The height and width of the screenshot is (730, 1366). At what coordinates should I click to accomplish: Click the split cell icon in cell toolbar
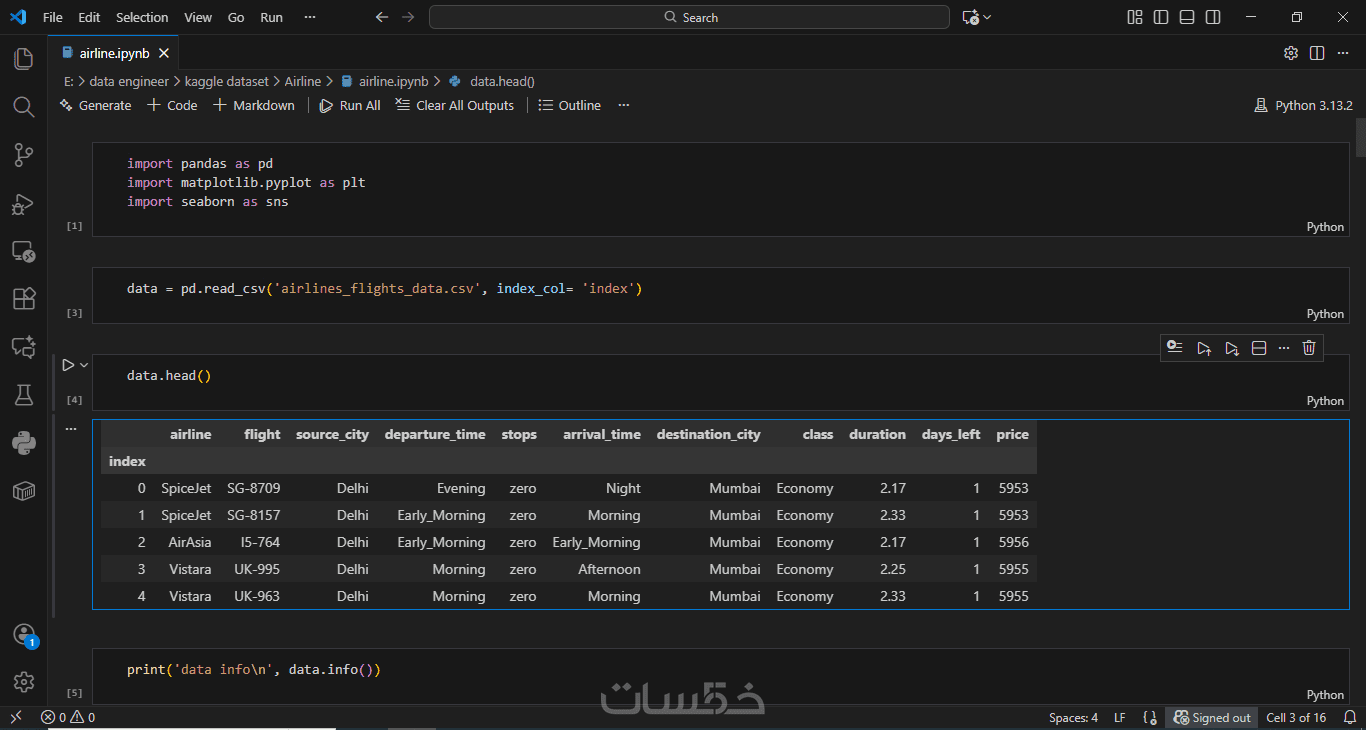[x=1259, y=348]
